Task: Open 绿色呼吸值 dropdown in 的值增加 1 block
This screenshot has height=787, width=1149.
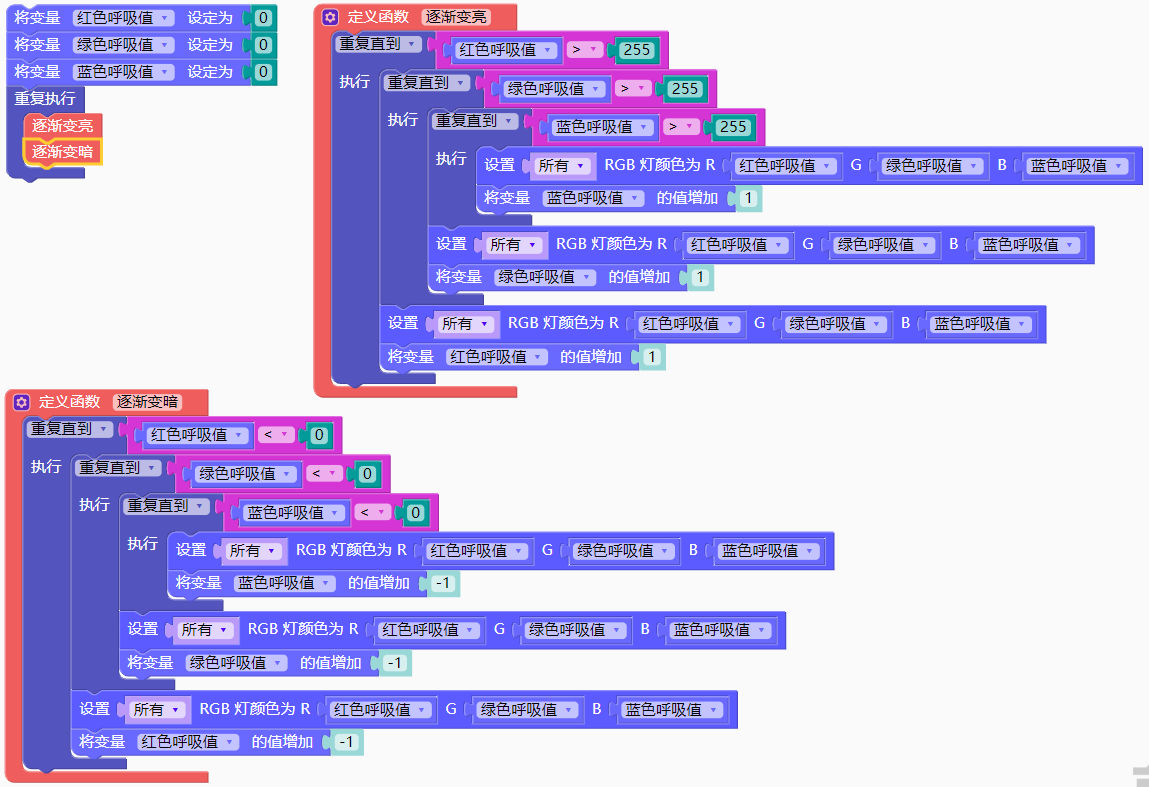Action: [x=544, y=277]
